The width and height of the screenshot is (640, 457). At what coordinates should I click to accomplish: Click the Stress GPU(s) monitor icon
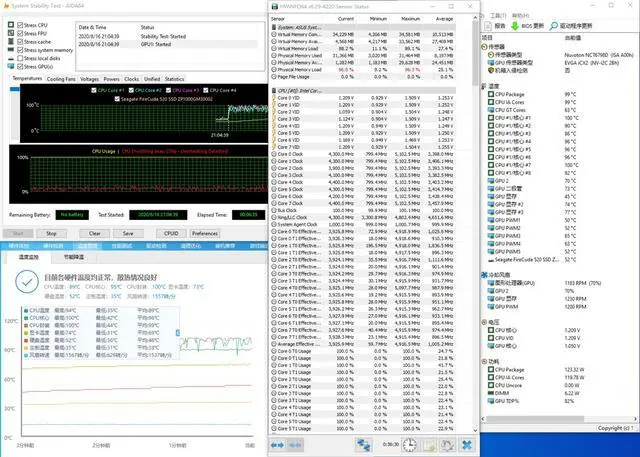tap(11, 66)
